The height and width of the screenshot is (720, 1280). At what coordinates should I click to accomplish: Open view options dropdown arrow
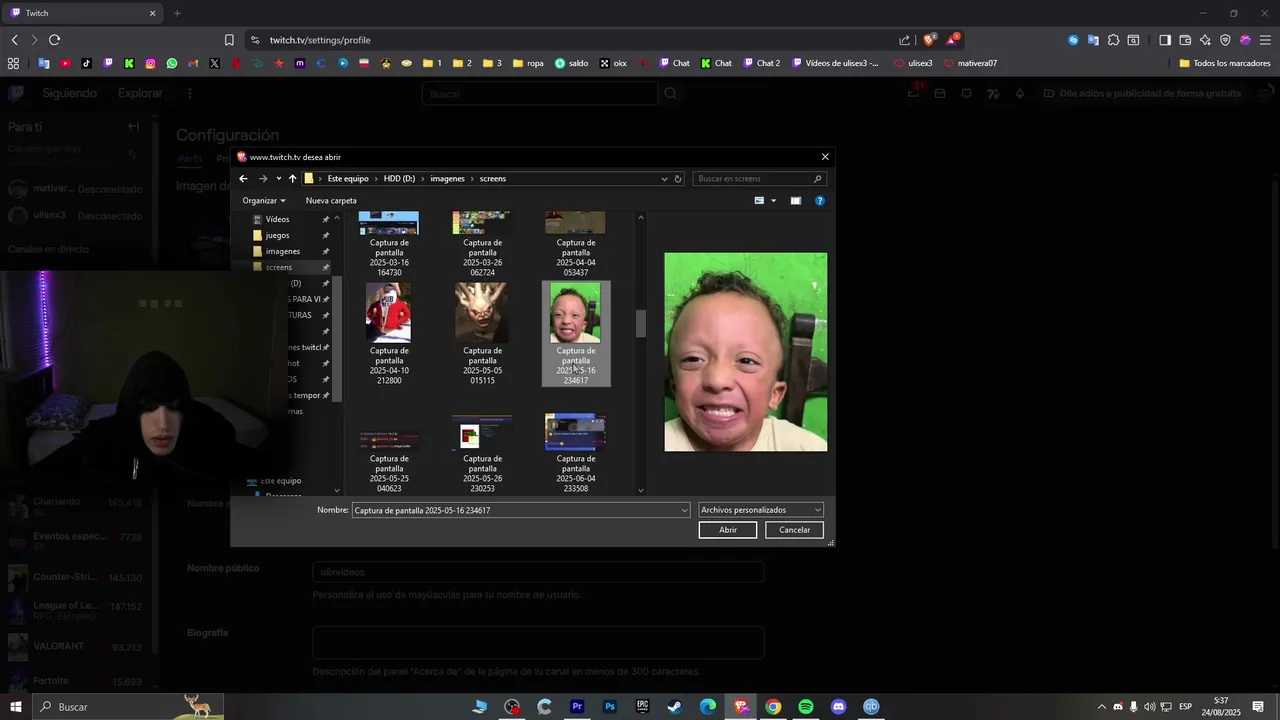point(773,201)
